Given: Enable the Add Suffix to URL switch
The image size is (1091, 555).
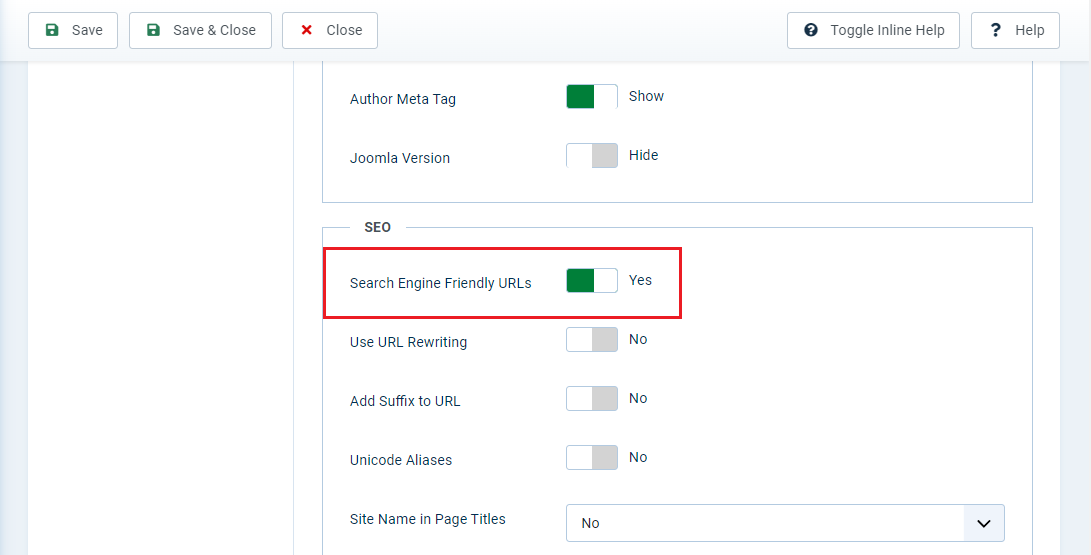Looking at the screenshot, I should [x=591, y=399].
